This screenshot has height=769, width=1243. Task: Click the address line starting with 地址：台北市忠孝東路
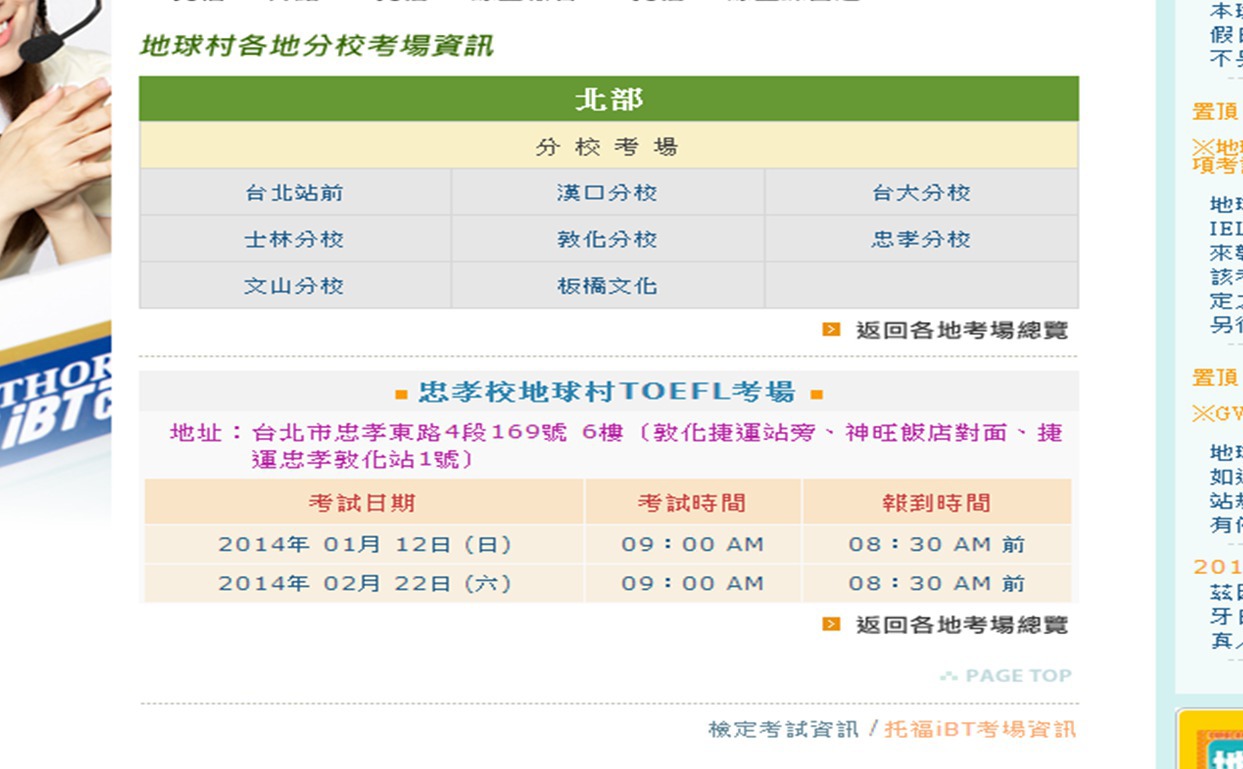[x=616, y=446]
